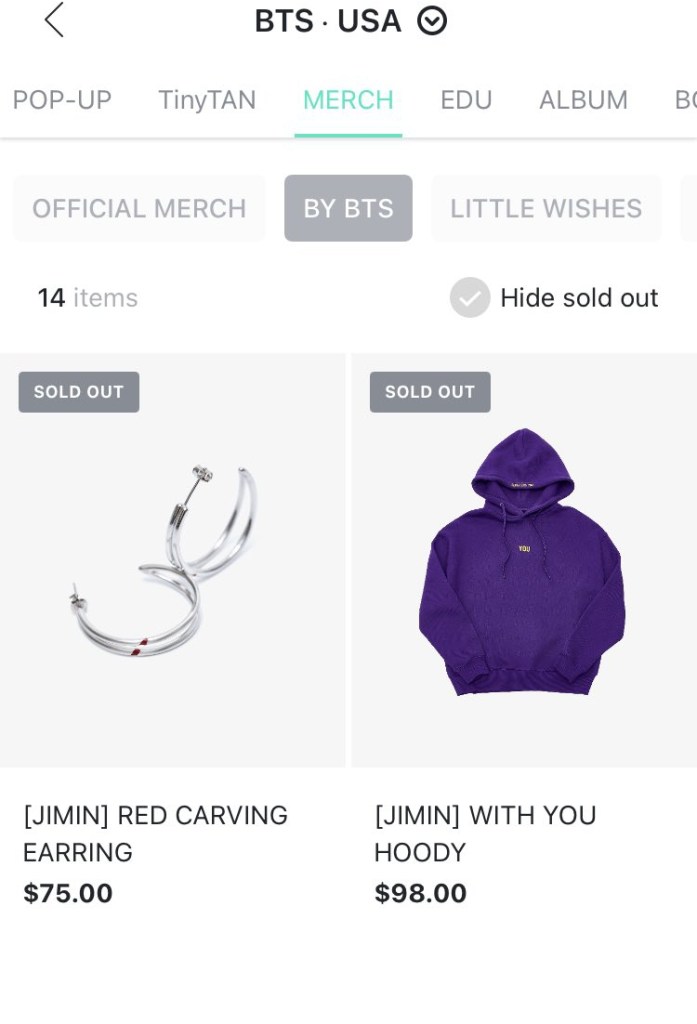Filter by OFFICIAL MERCH category

pyautogui.click(x=139, y=208)
